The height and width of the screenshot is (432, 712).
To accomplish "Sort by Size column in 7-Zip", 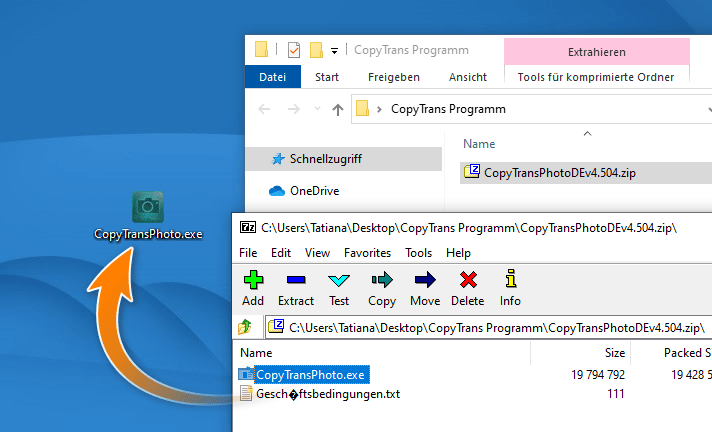I will tap(615, 353).
